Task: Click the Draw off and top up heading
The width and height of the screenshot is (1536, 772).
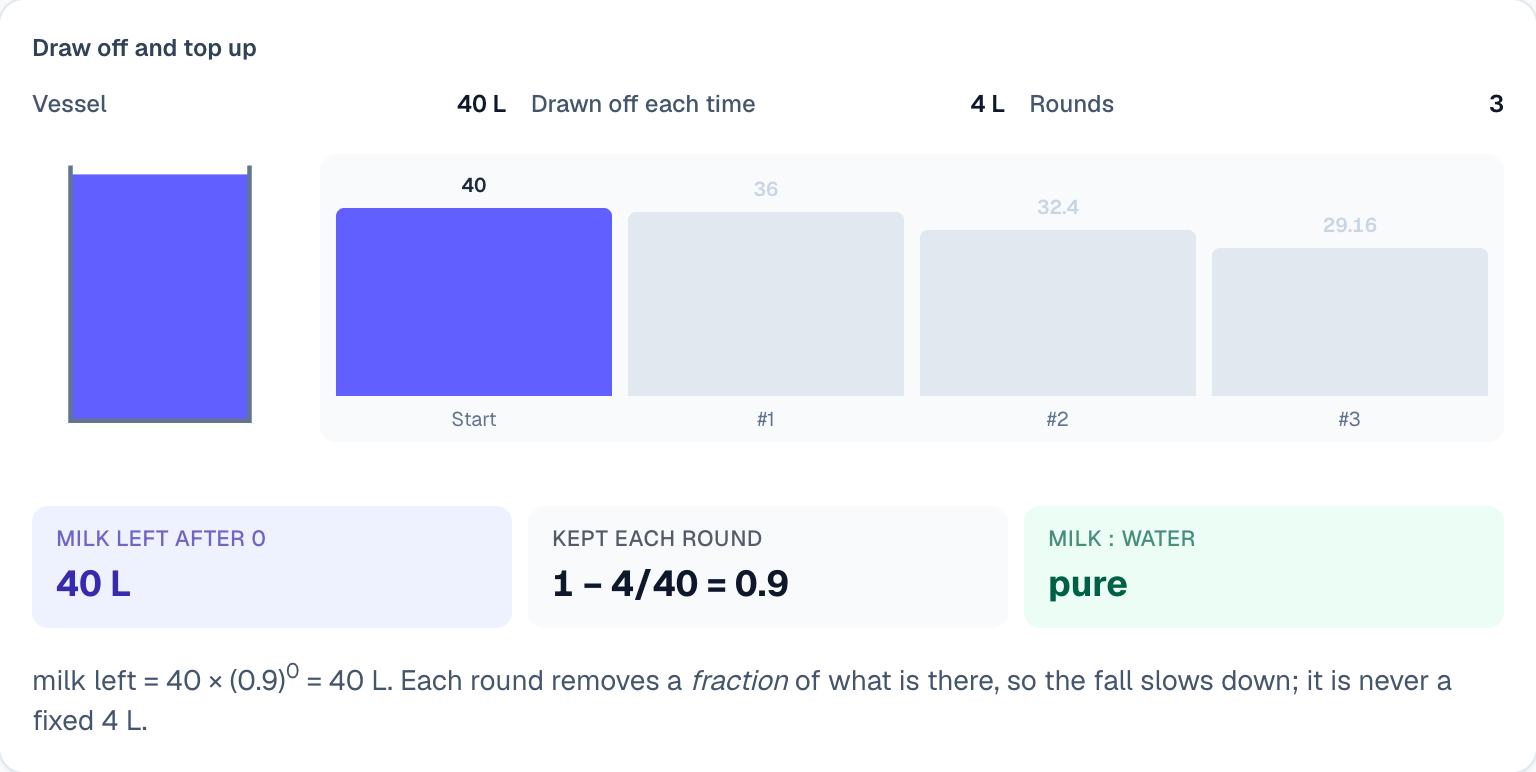Action: [145, 48]
